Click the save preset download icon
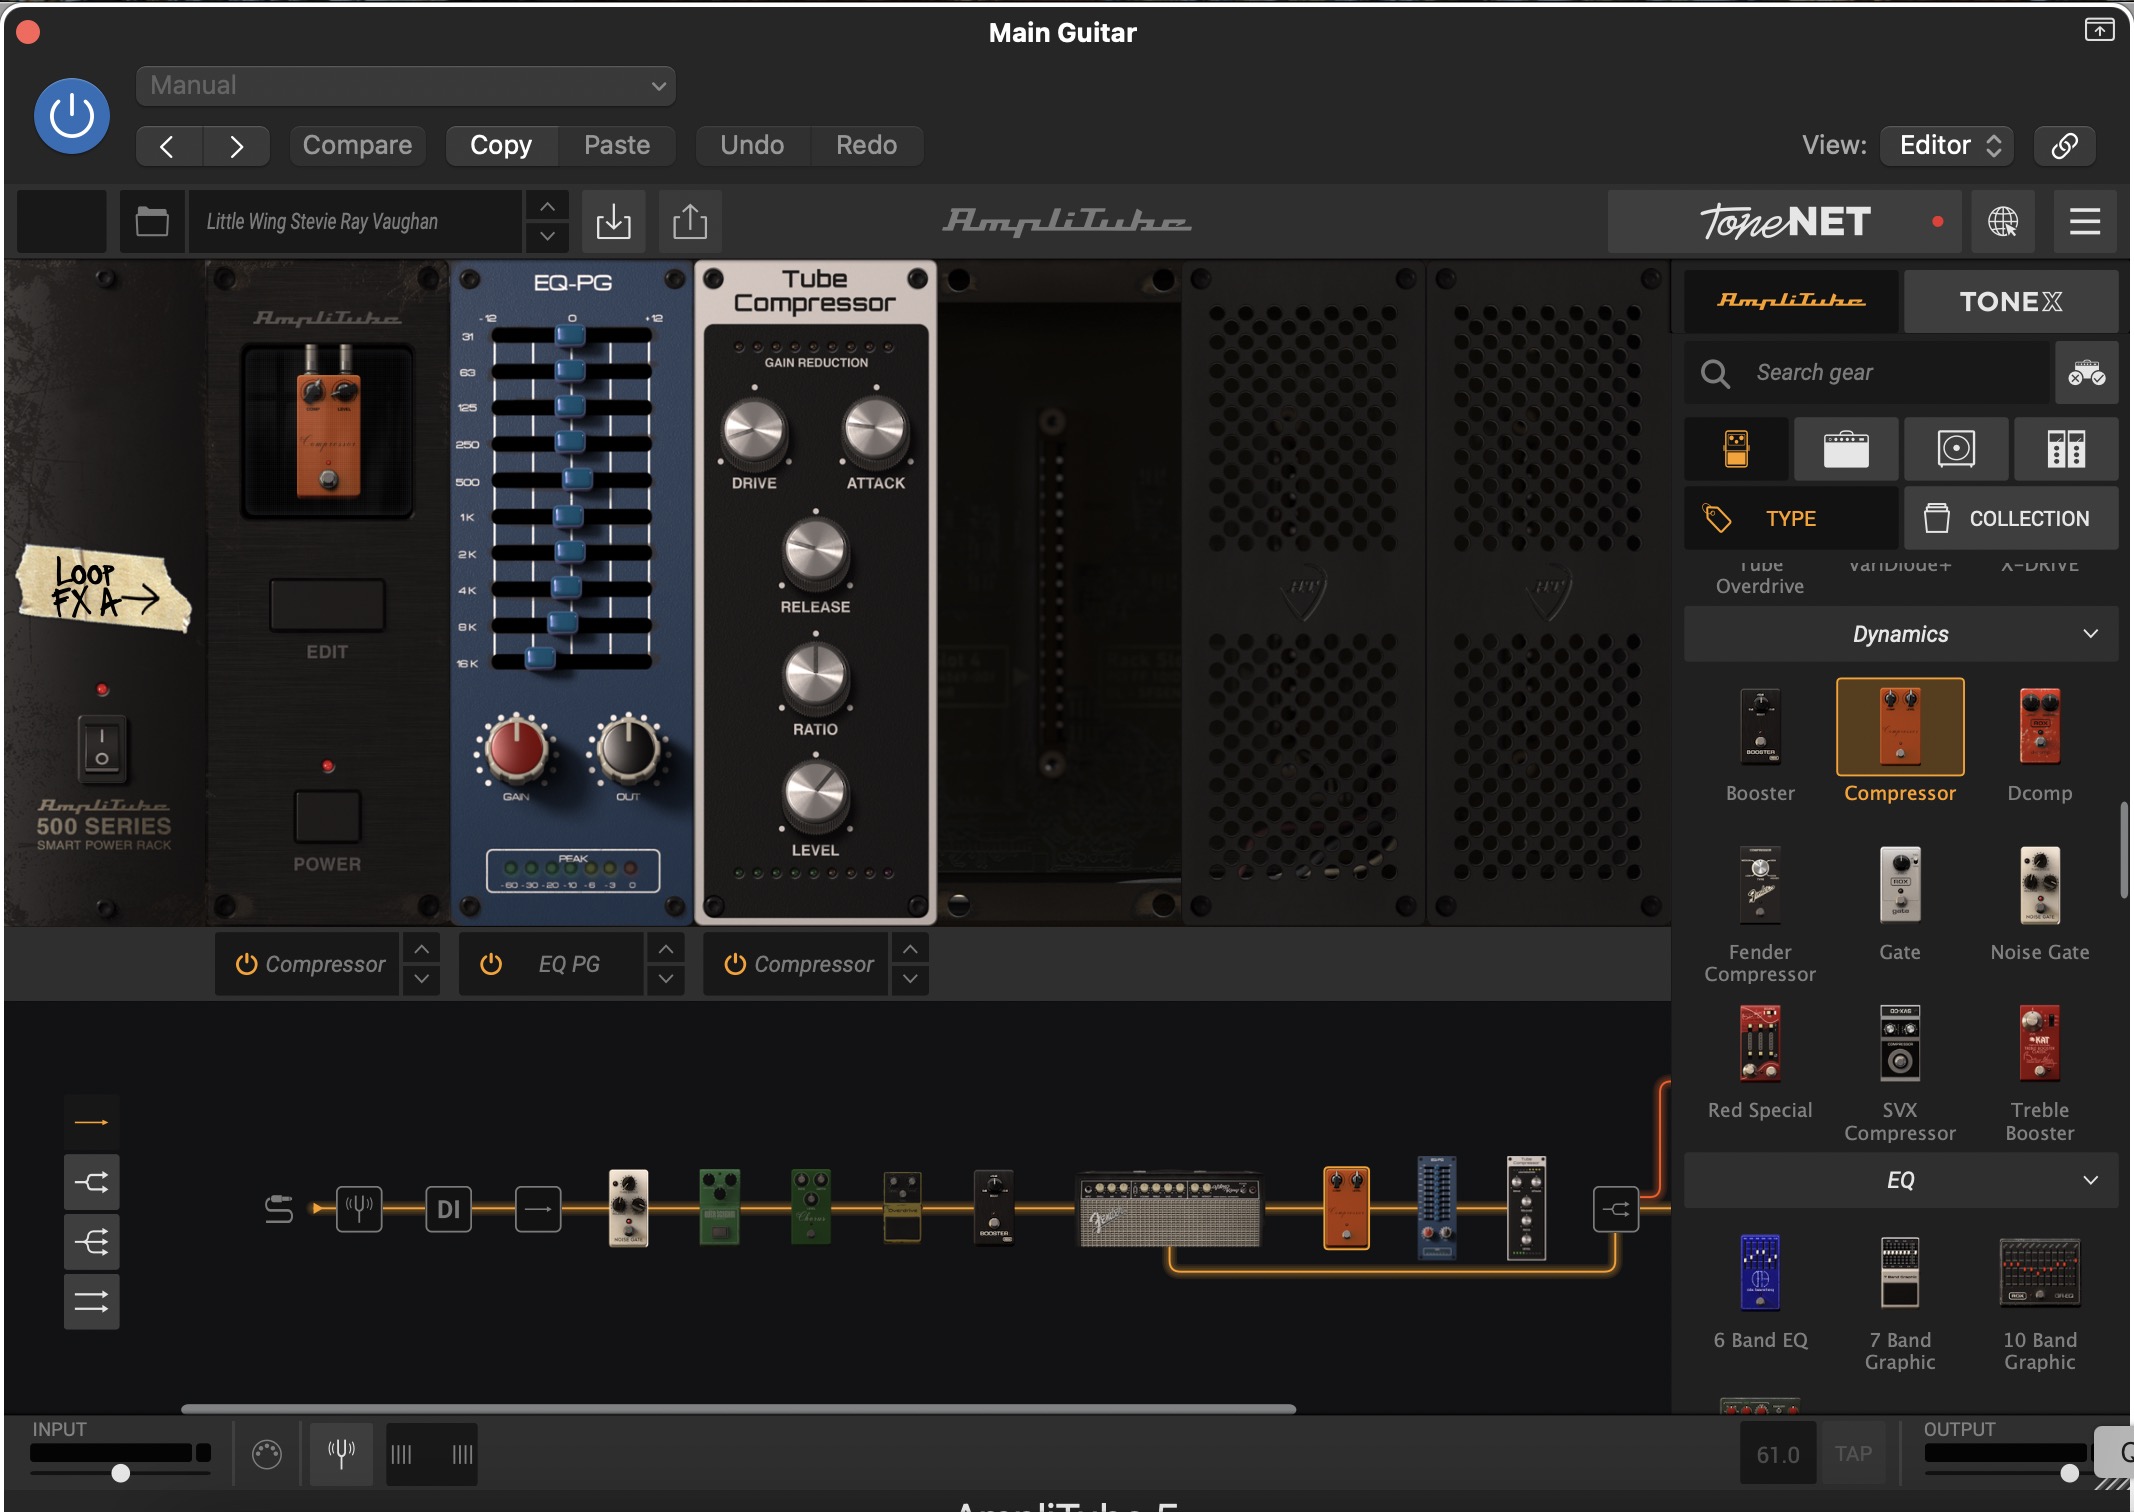Screen dimensions: 2134x1512 point(613,221)
